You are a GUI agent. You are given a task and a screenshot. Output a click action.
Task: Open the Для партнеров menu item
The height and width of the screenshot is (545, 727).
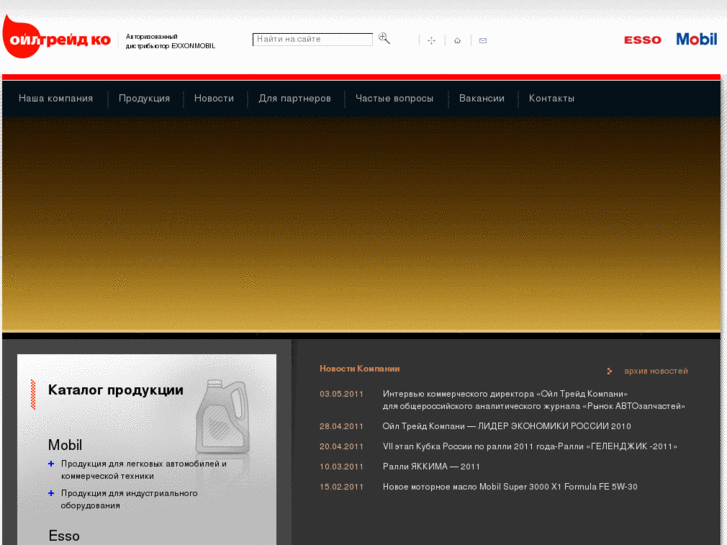point(295,98)
